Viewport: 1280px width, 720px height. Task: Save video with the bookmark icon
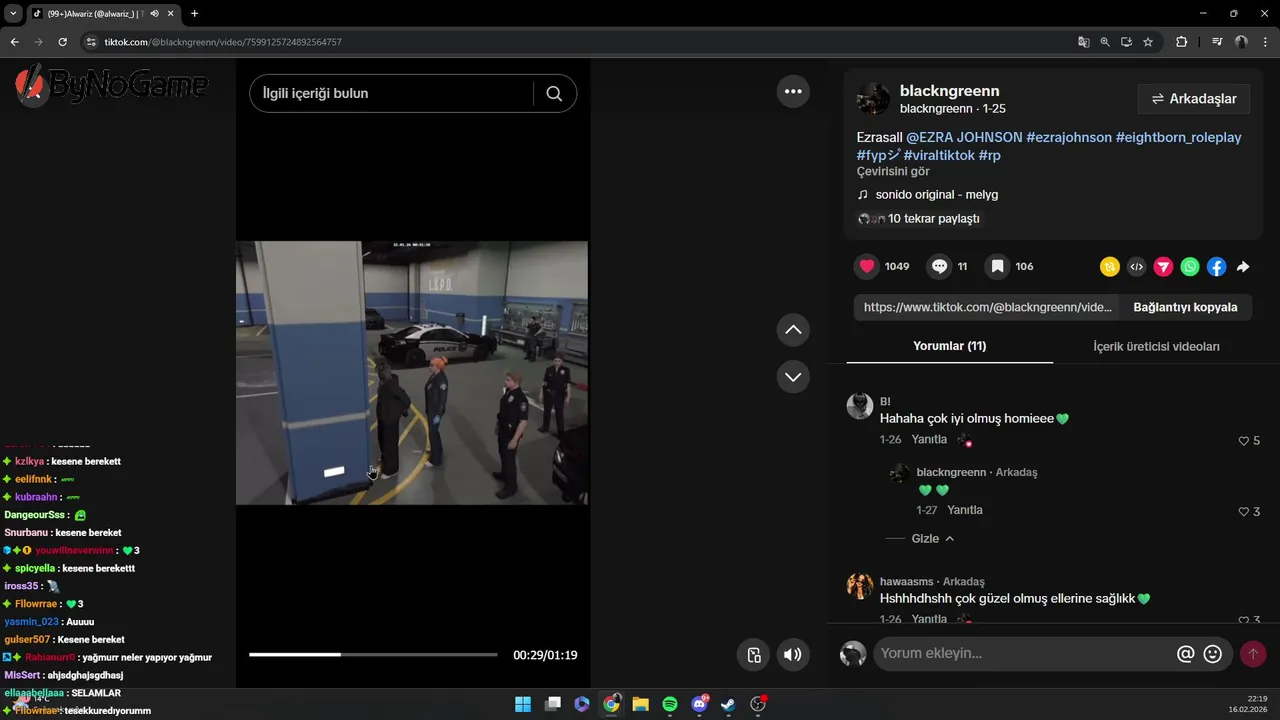[997, 266]
